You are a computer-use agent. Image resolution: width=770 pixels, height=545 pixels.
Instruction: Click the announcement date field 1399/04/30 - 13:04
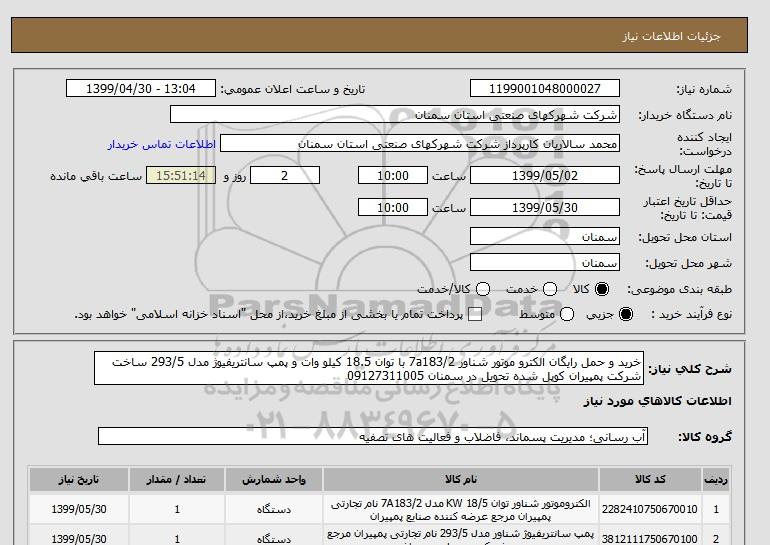[140, 88]
